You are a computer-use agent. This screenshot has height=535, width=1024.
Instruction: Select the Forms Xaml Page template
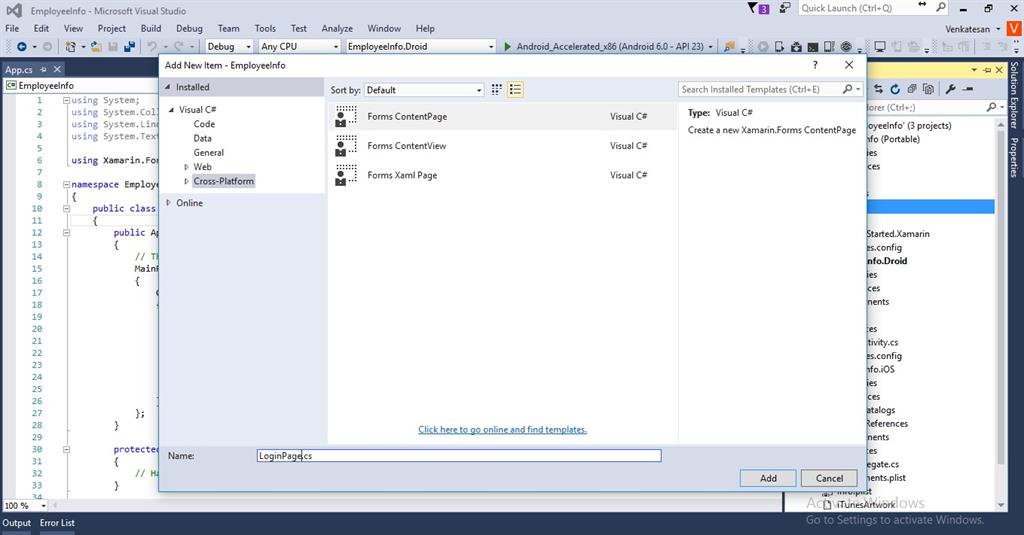503,175
